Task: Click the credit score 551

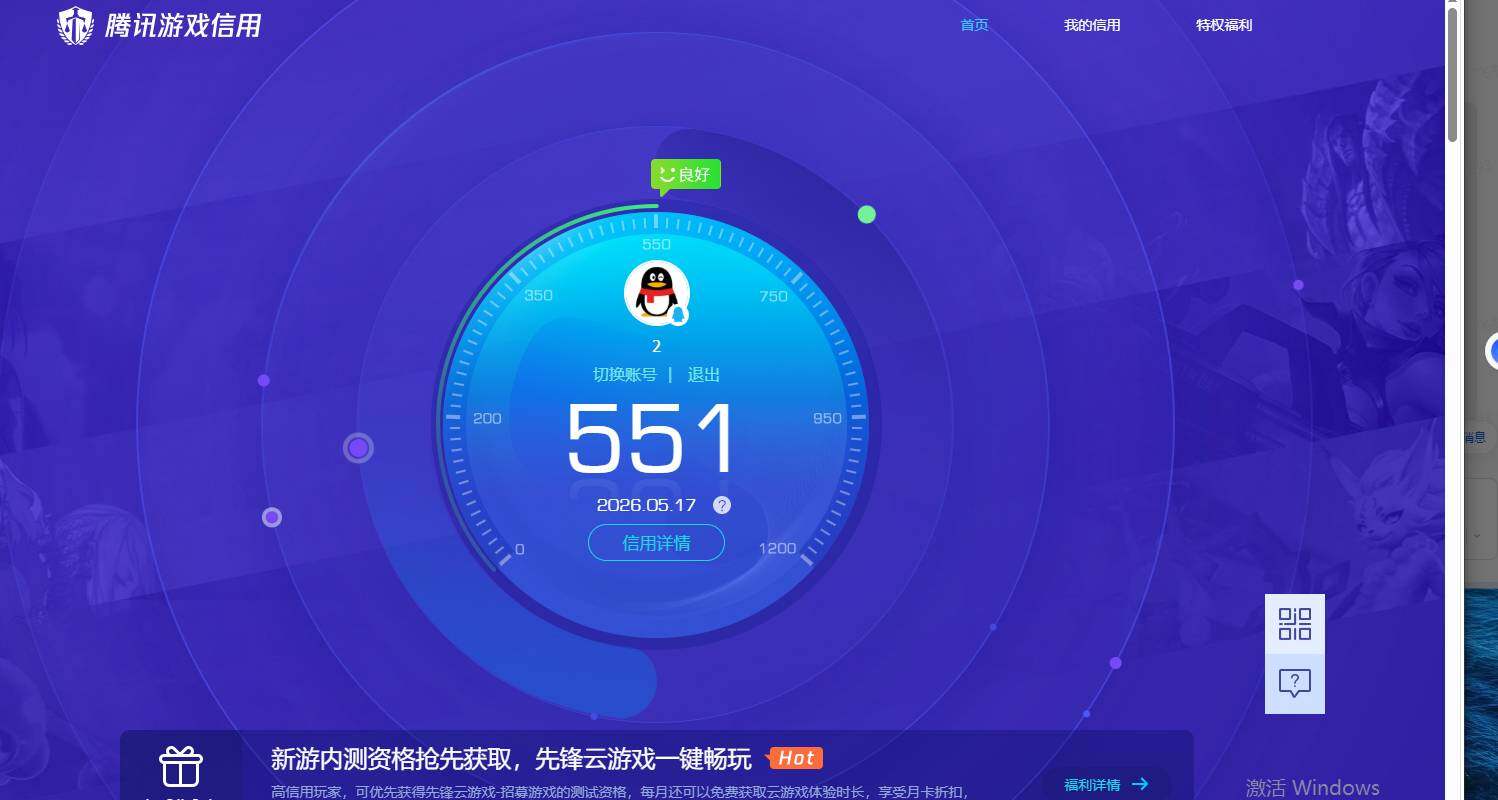Action: point(651,438)
